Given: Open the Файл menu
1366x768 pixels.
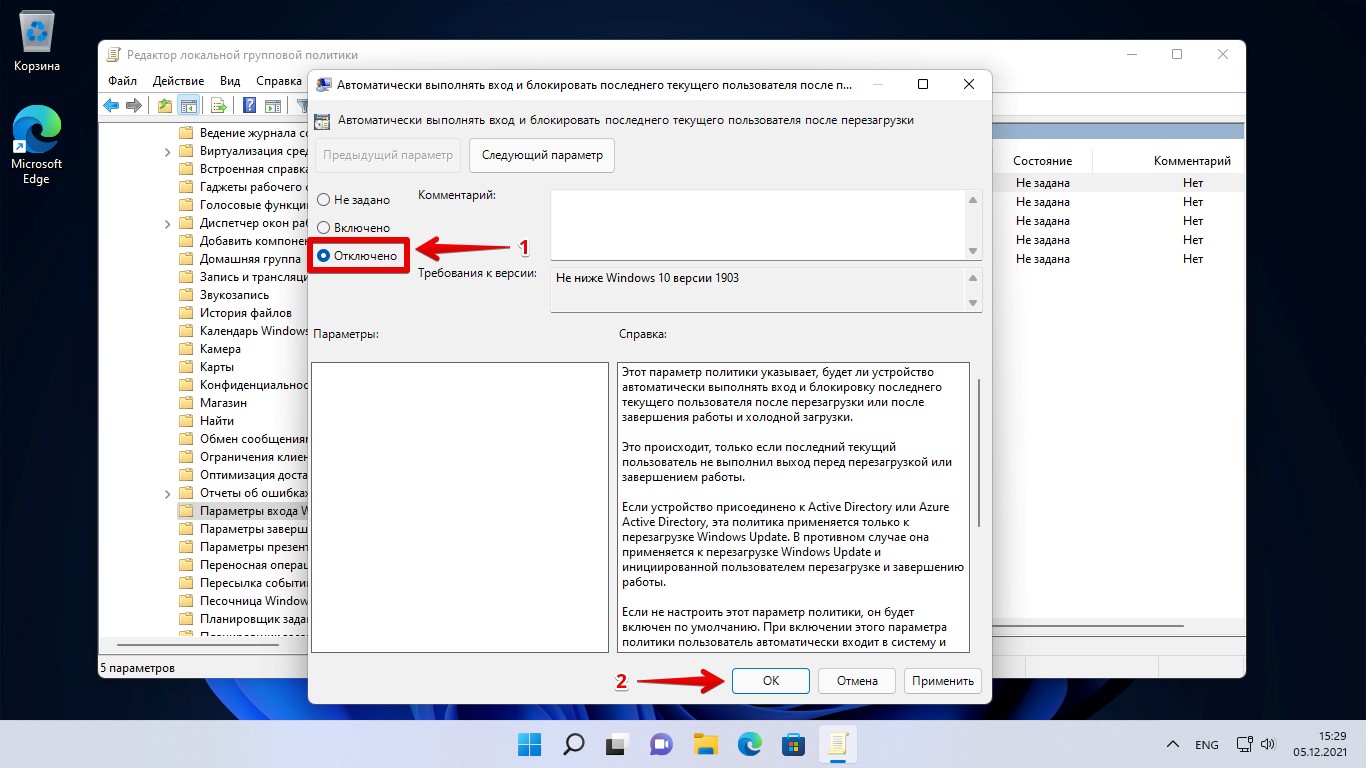Looking at the screenshot, I should [x=123, y=81].
